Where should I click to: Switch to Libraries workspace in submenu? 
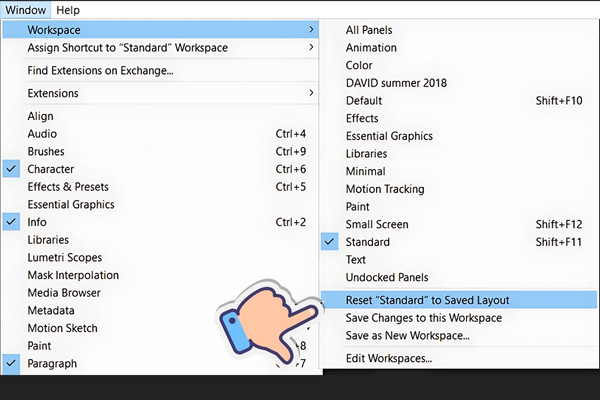click(459, 153)
